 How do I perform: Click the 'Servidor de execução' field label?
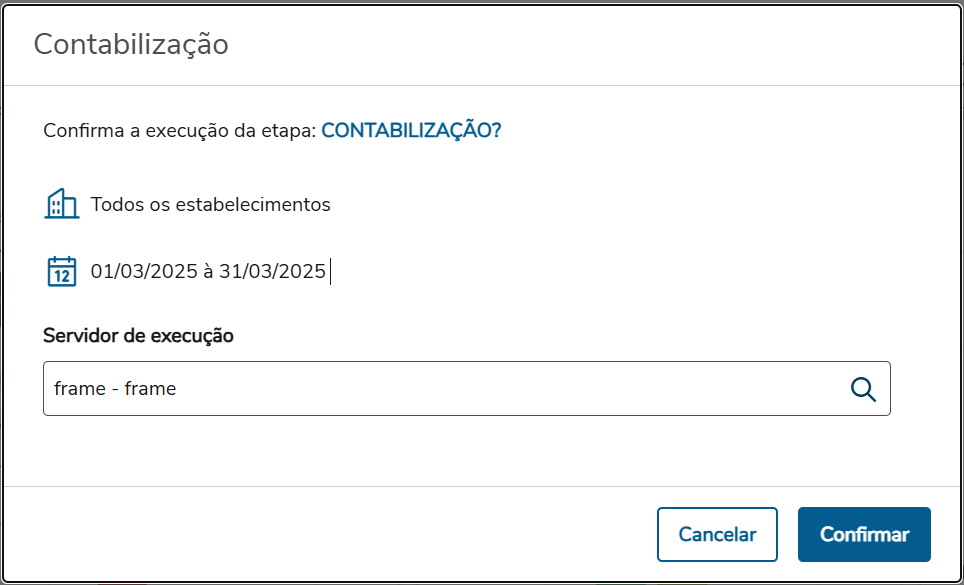[x=138, y=336]
